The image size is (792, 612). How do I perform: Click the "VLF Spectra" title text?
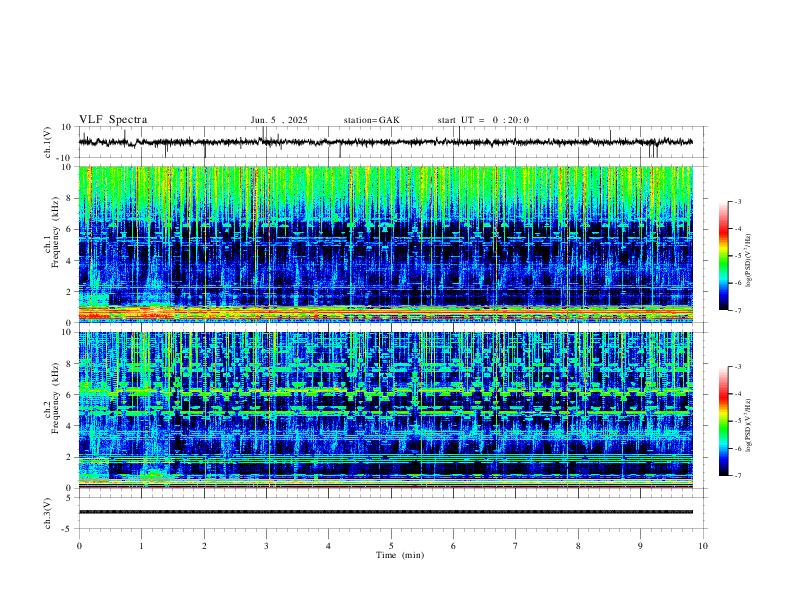tap(113, 120)
